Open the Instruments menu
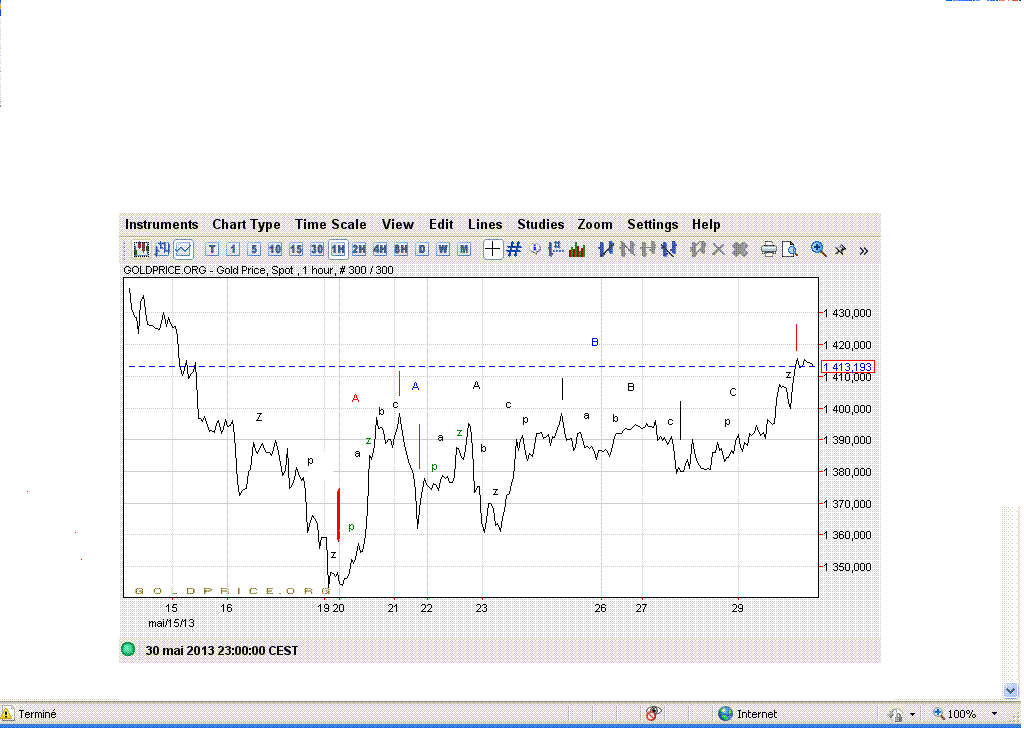 [161, 225]
